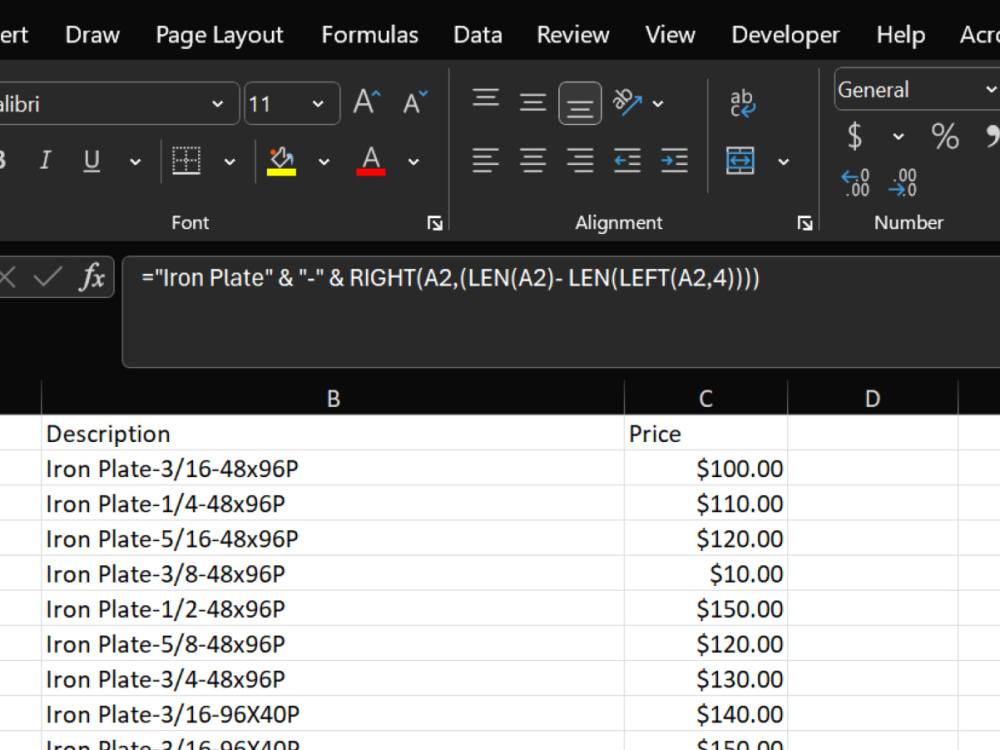This screenshot has height=750, width=1000.
Task: Select the Description header cell
Action: click(x=333, y=434)
